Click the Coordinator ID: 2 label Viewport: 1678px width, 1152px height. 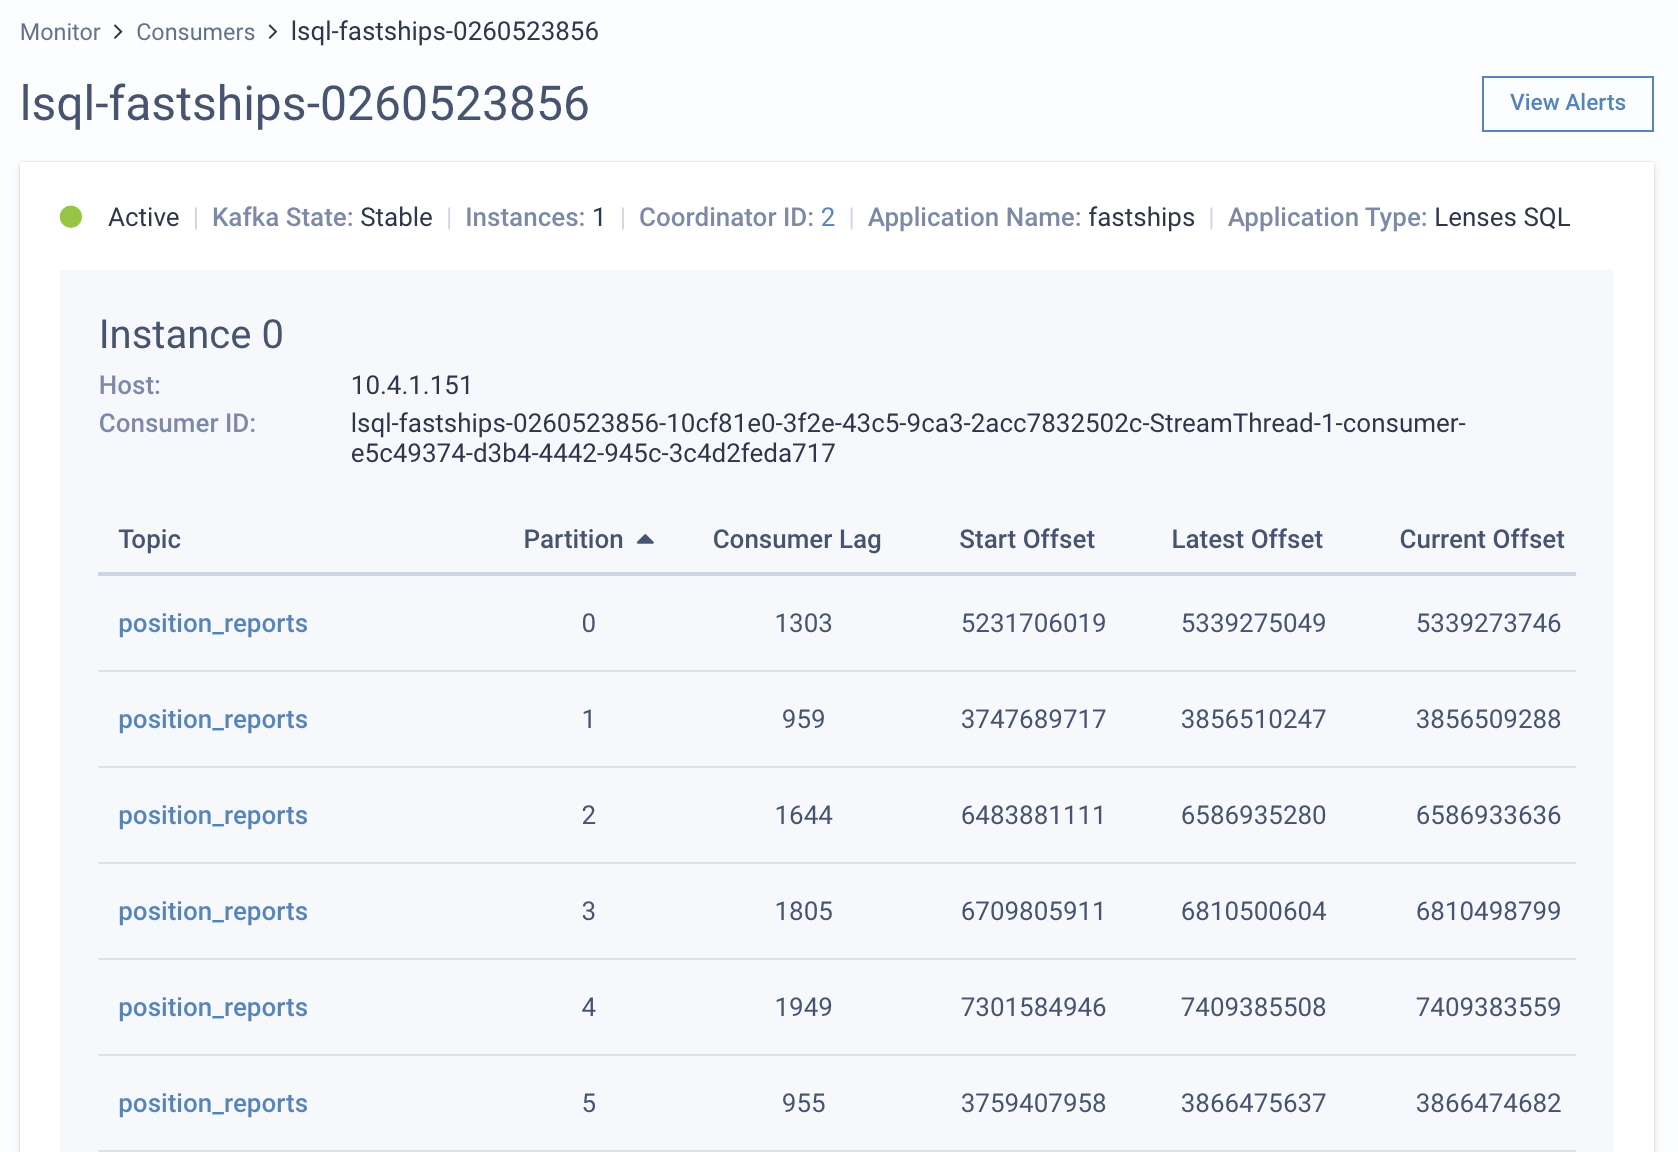tap(737, 217)
